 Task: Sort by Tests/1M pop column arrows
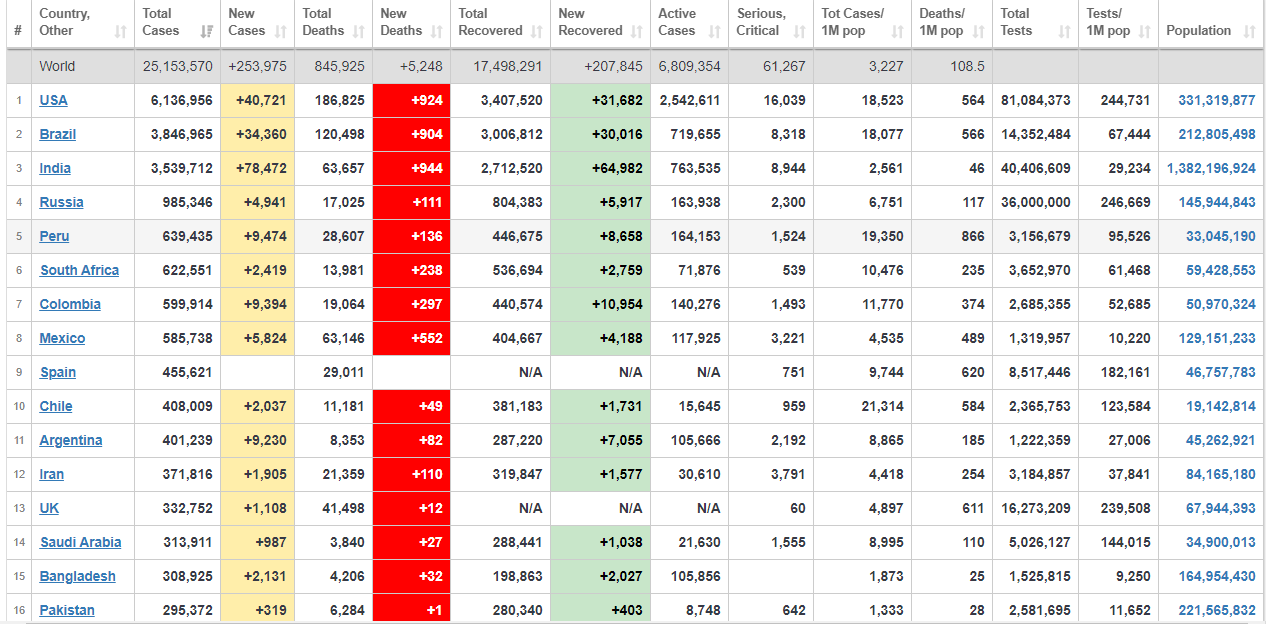pos(1145,32)
